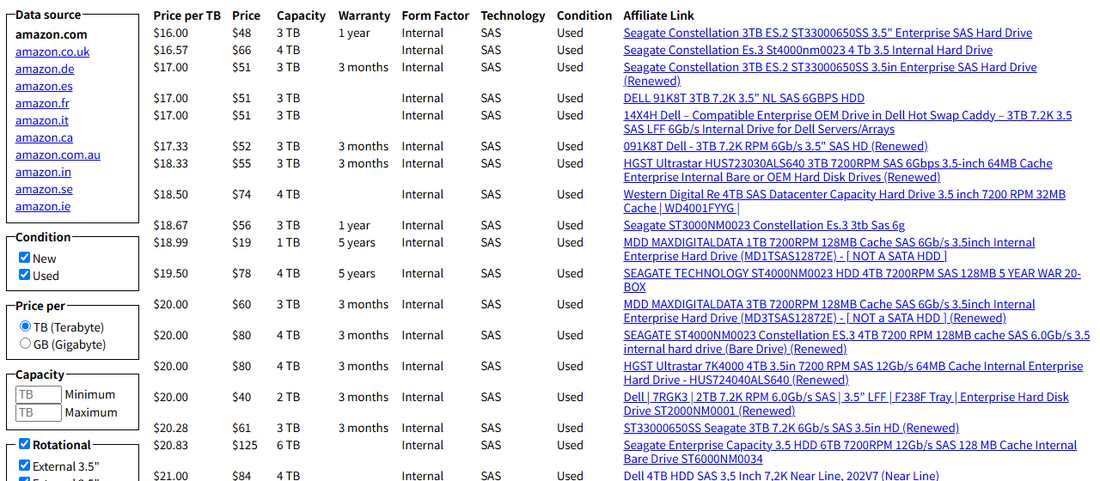Image resolution: width=1100 pixels, height=481 pixels.
Task: Open amazon.ca data source link
Action: coord(44,137)
